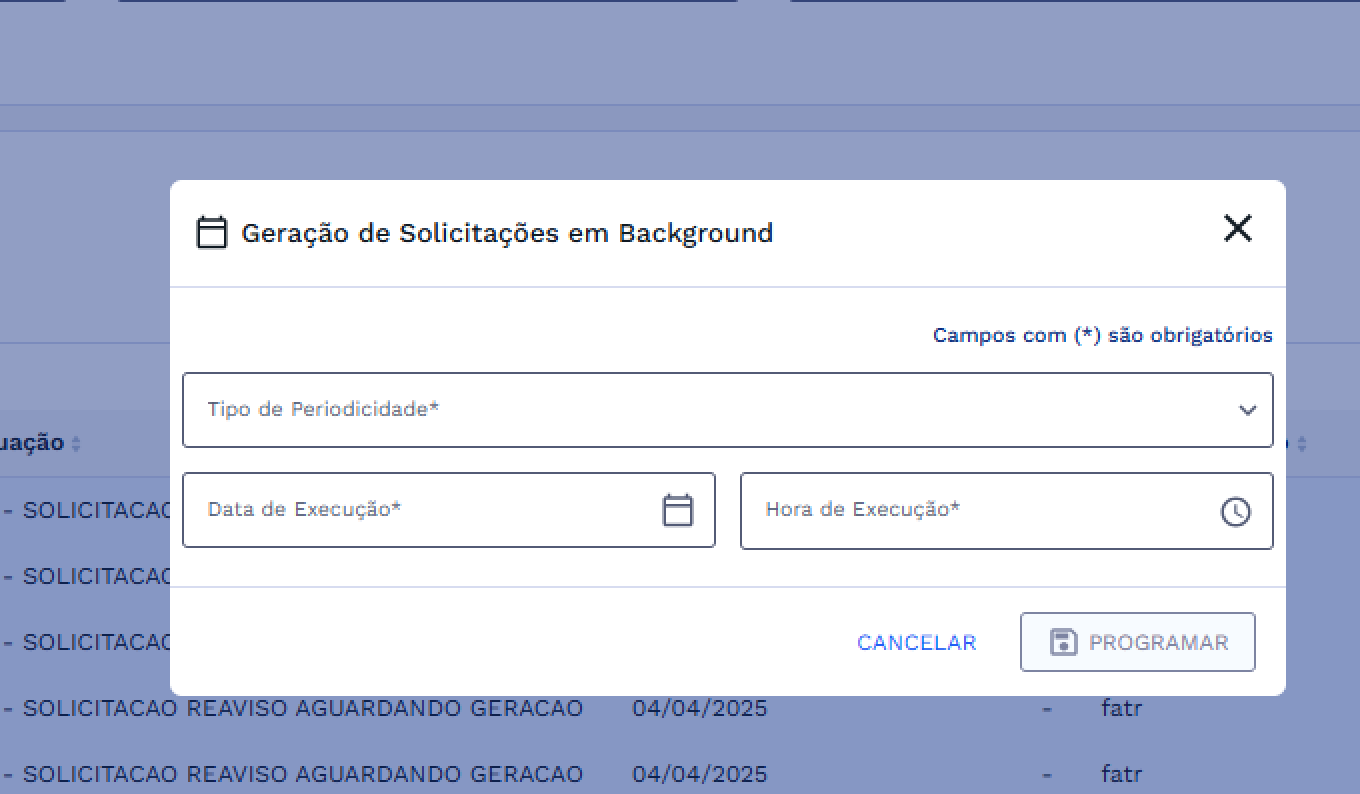1360x794 pixels.
Task: Select the last SOLICITACAO REAVISO AGUARDANDO GERACAO row
Action: [302, 774]
